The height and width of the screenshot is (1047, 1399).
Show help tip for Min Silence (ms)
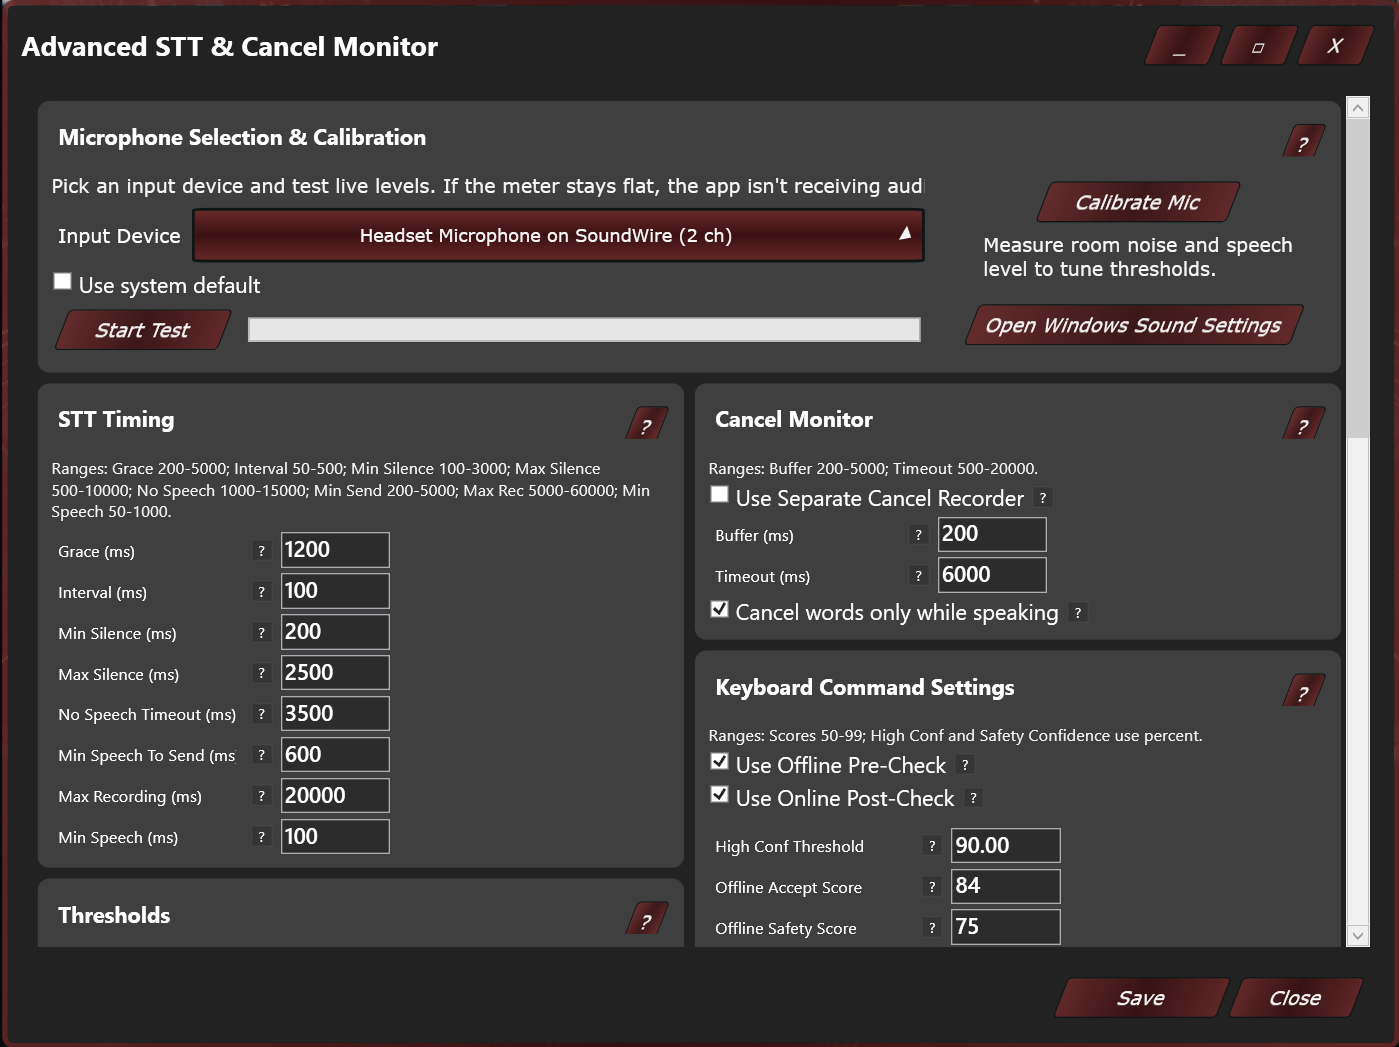point(262,633)
